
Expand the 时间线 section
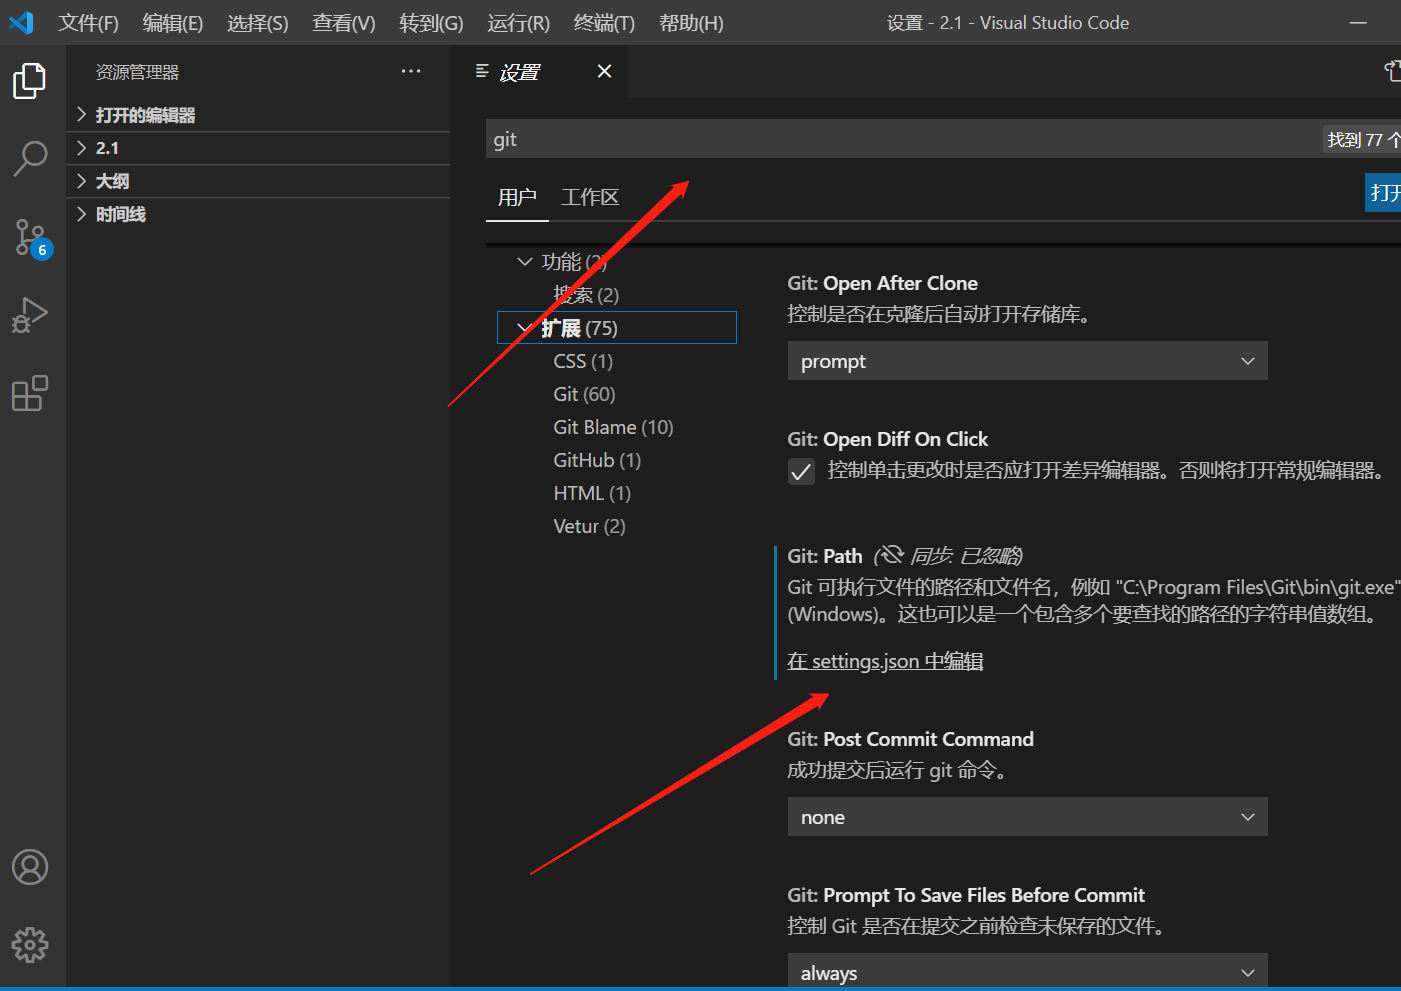click(x=258, y=214)
